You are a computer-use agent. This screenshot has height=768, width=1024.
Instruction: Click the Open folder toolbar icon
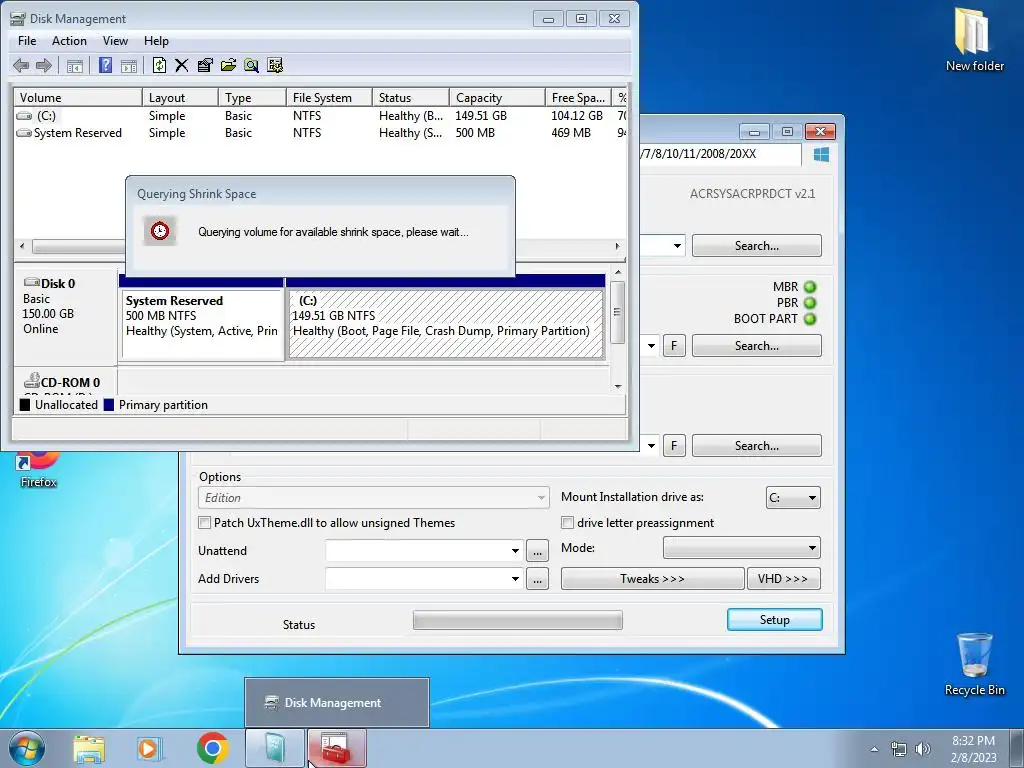(x=228, y=65)
